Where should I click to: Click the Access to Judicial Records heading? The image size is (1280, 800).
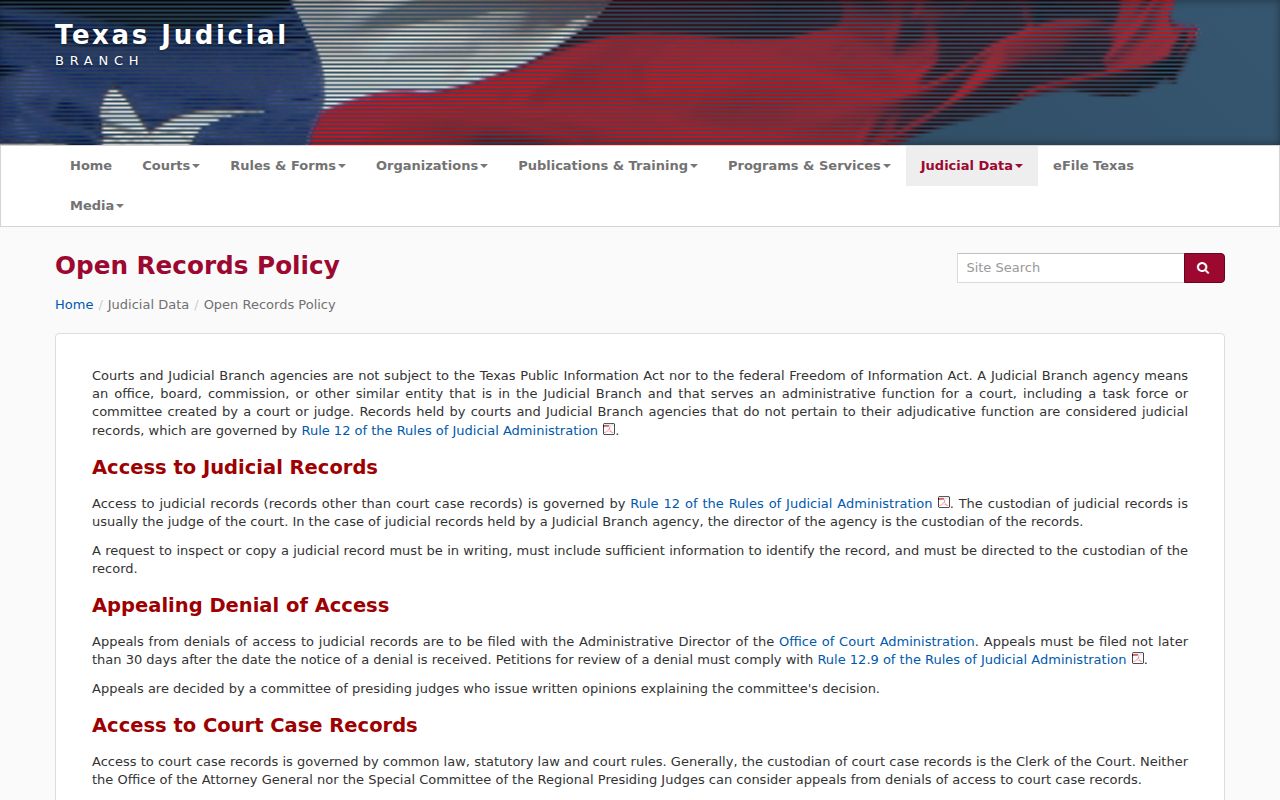(235, 467)
